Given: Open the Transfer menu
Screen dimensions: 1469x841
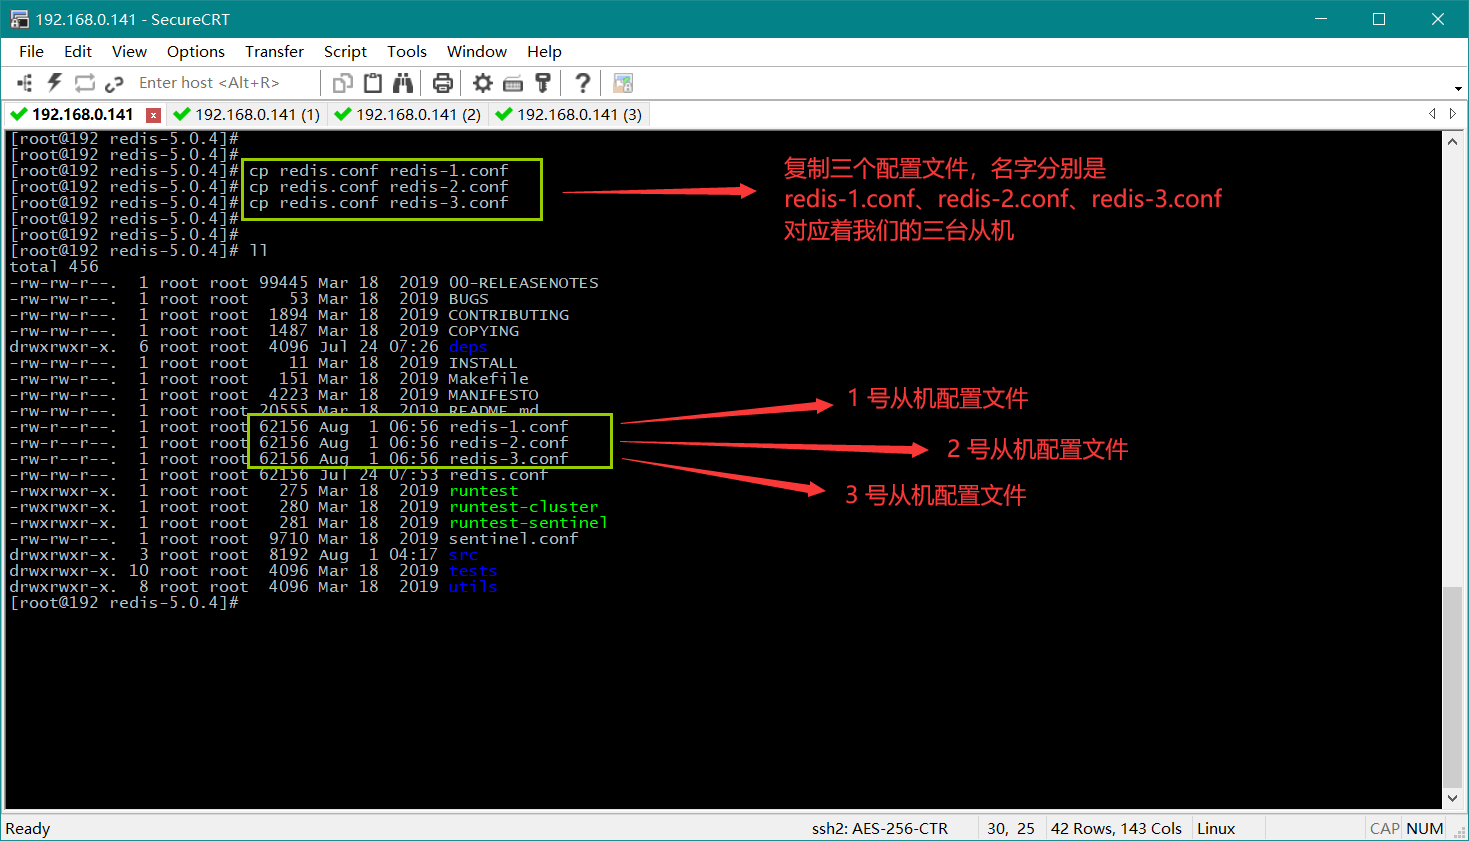Looking at the screenshot, I should point(274,51).
